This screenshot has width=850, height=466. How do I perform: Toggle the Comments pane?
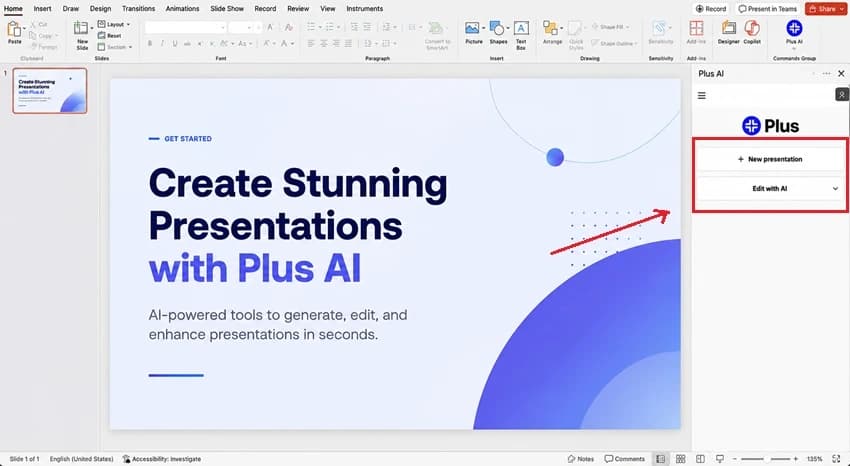click(624, 459)
